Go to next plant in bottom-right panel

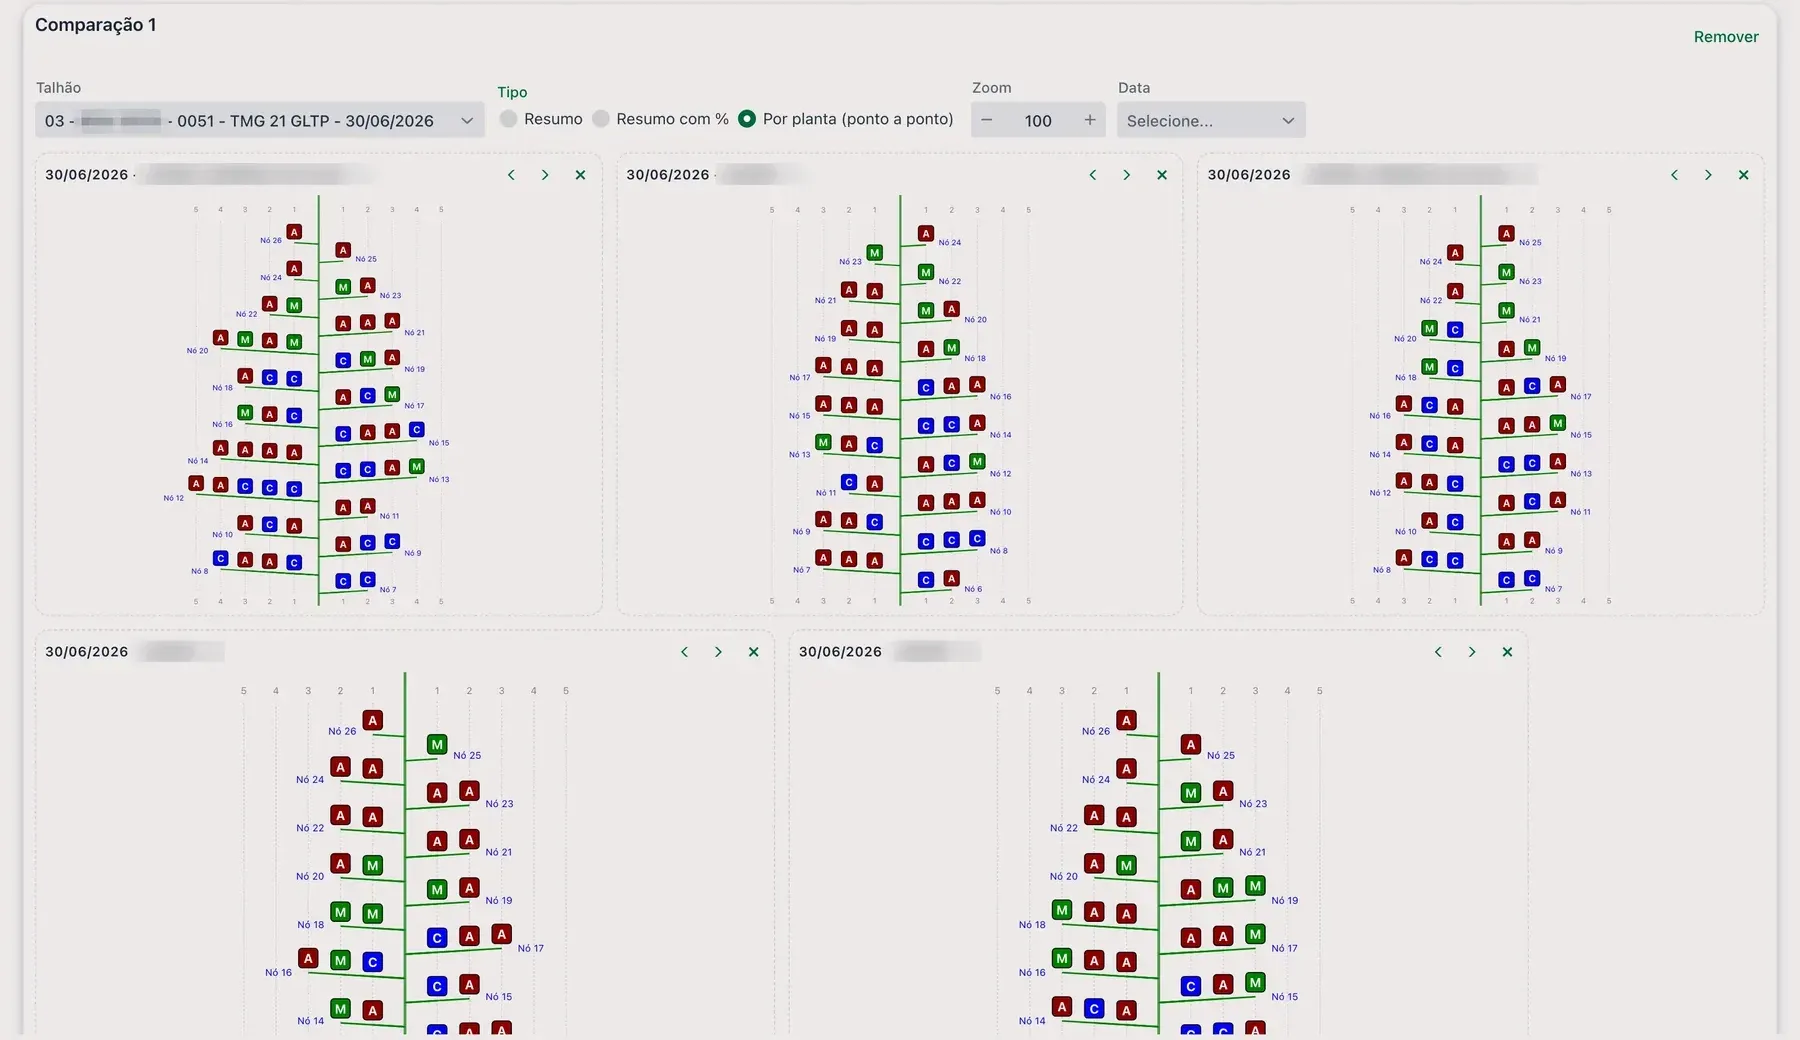tap(1472, 652)
